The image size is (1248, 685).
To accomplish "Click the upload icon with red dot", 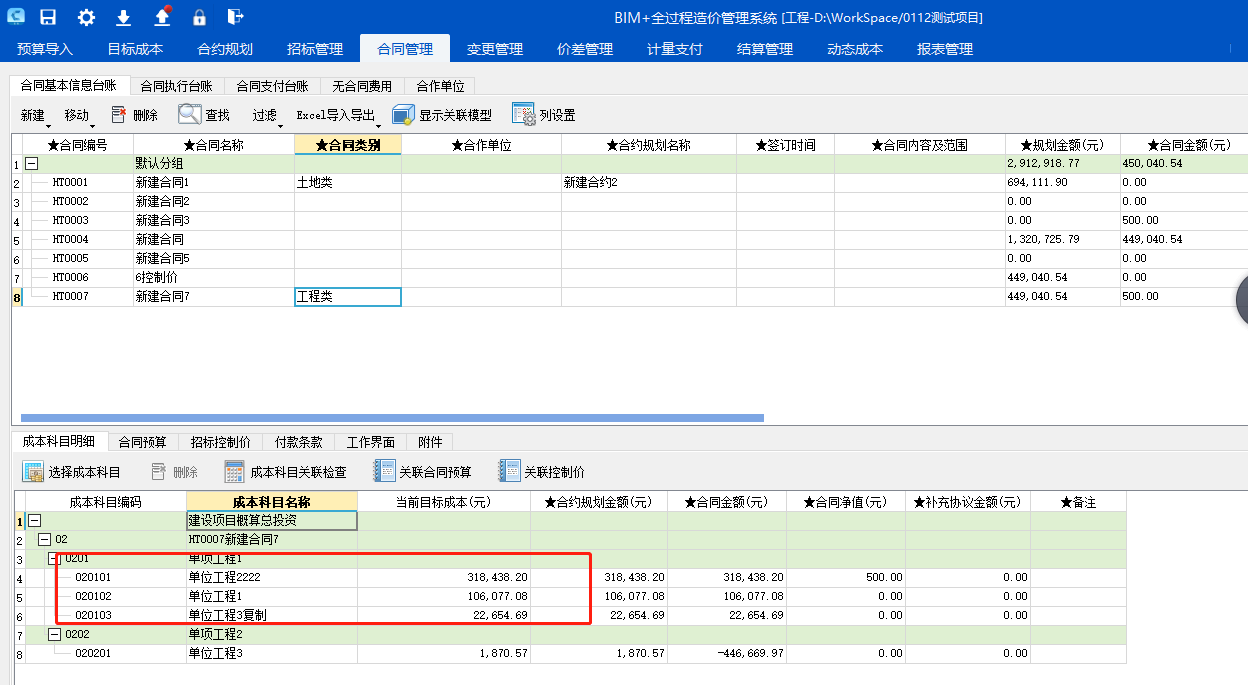I will [x=162, y=16].
